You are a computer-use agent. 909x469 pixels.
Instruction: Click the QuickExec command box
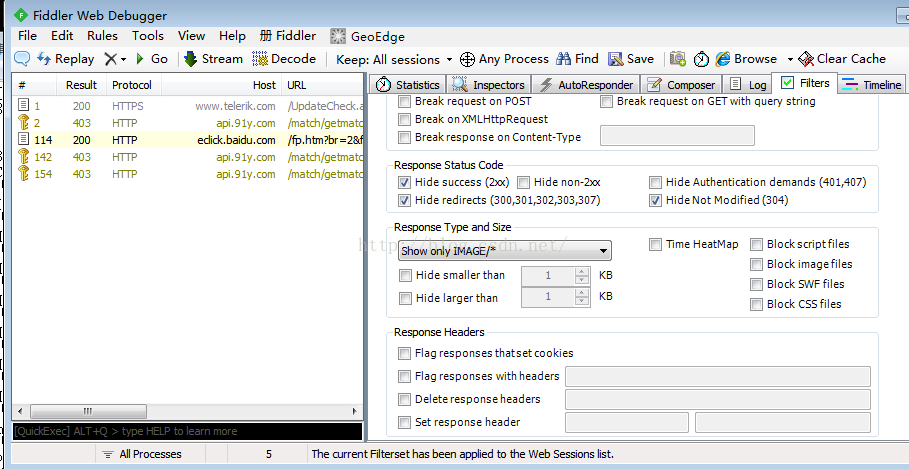(188, 431)
